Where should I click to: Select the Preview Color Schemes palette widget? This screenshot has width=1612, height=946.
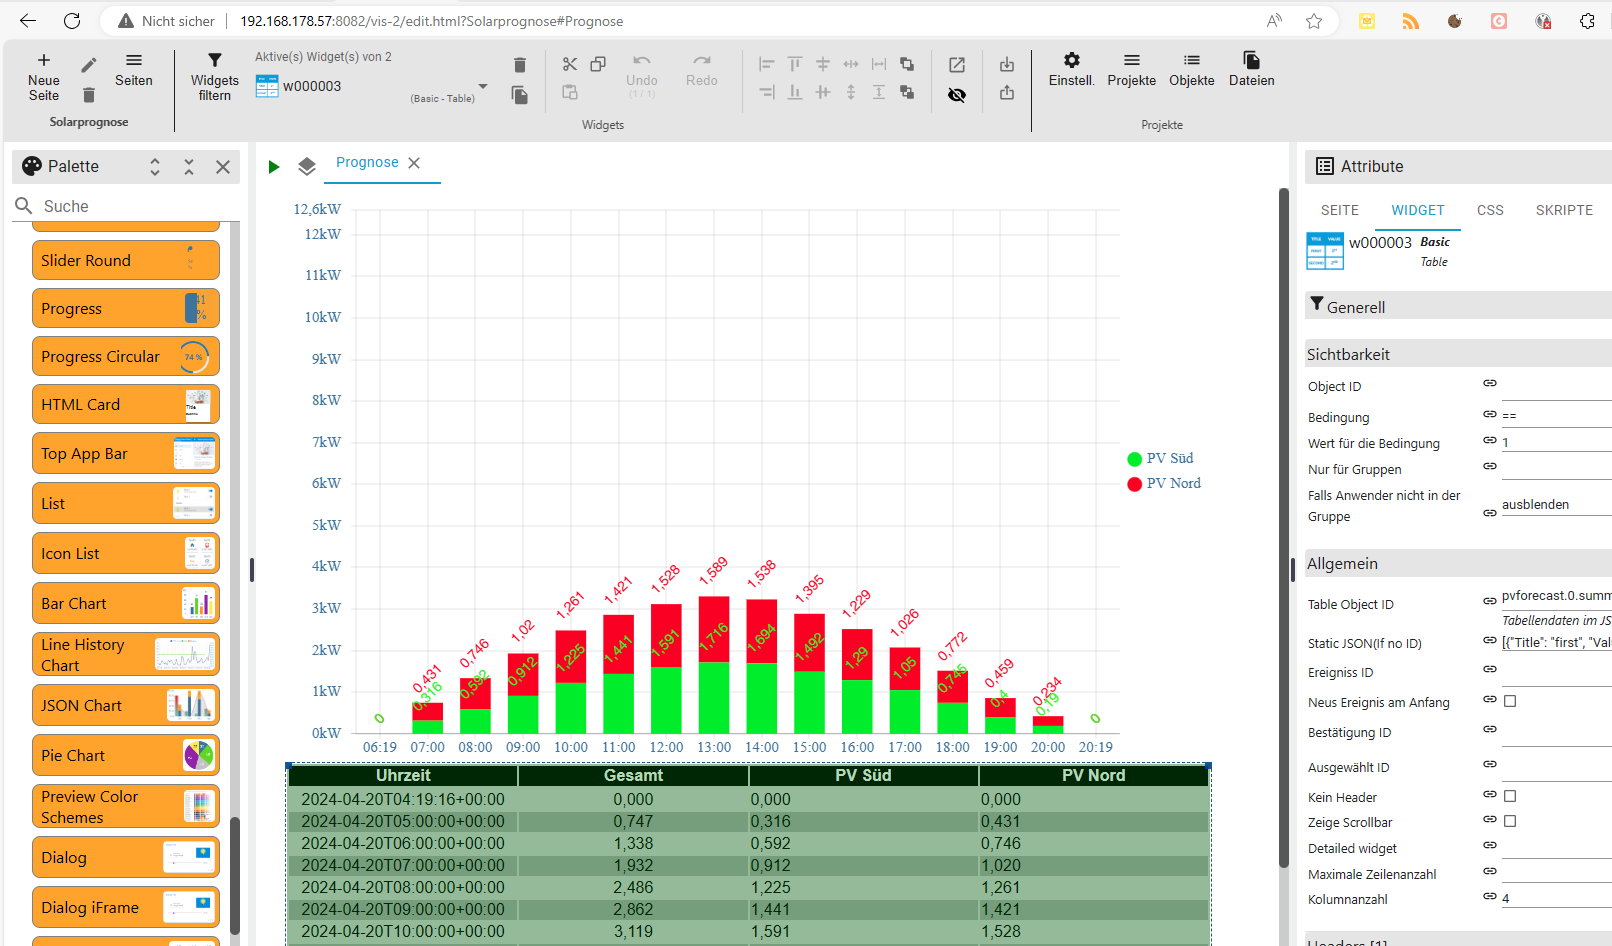[x=126, y=806]
